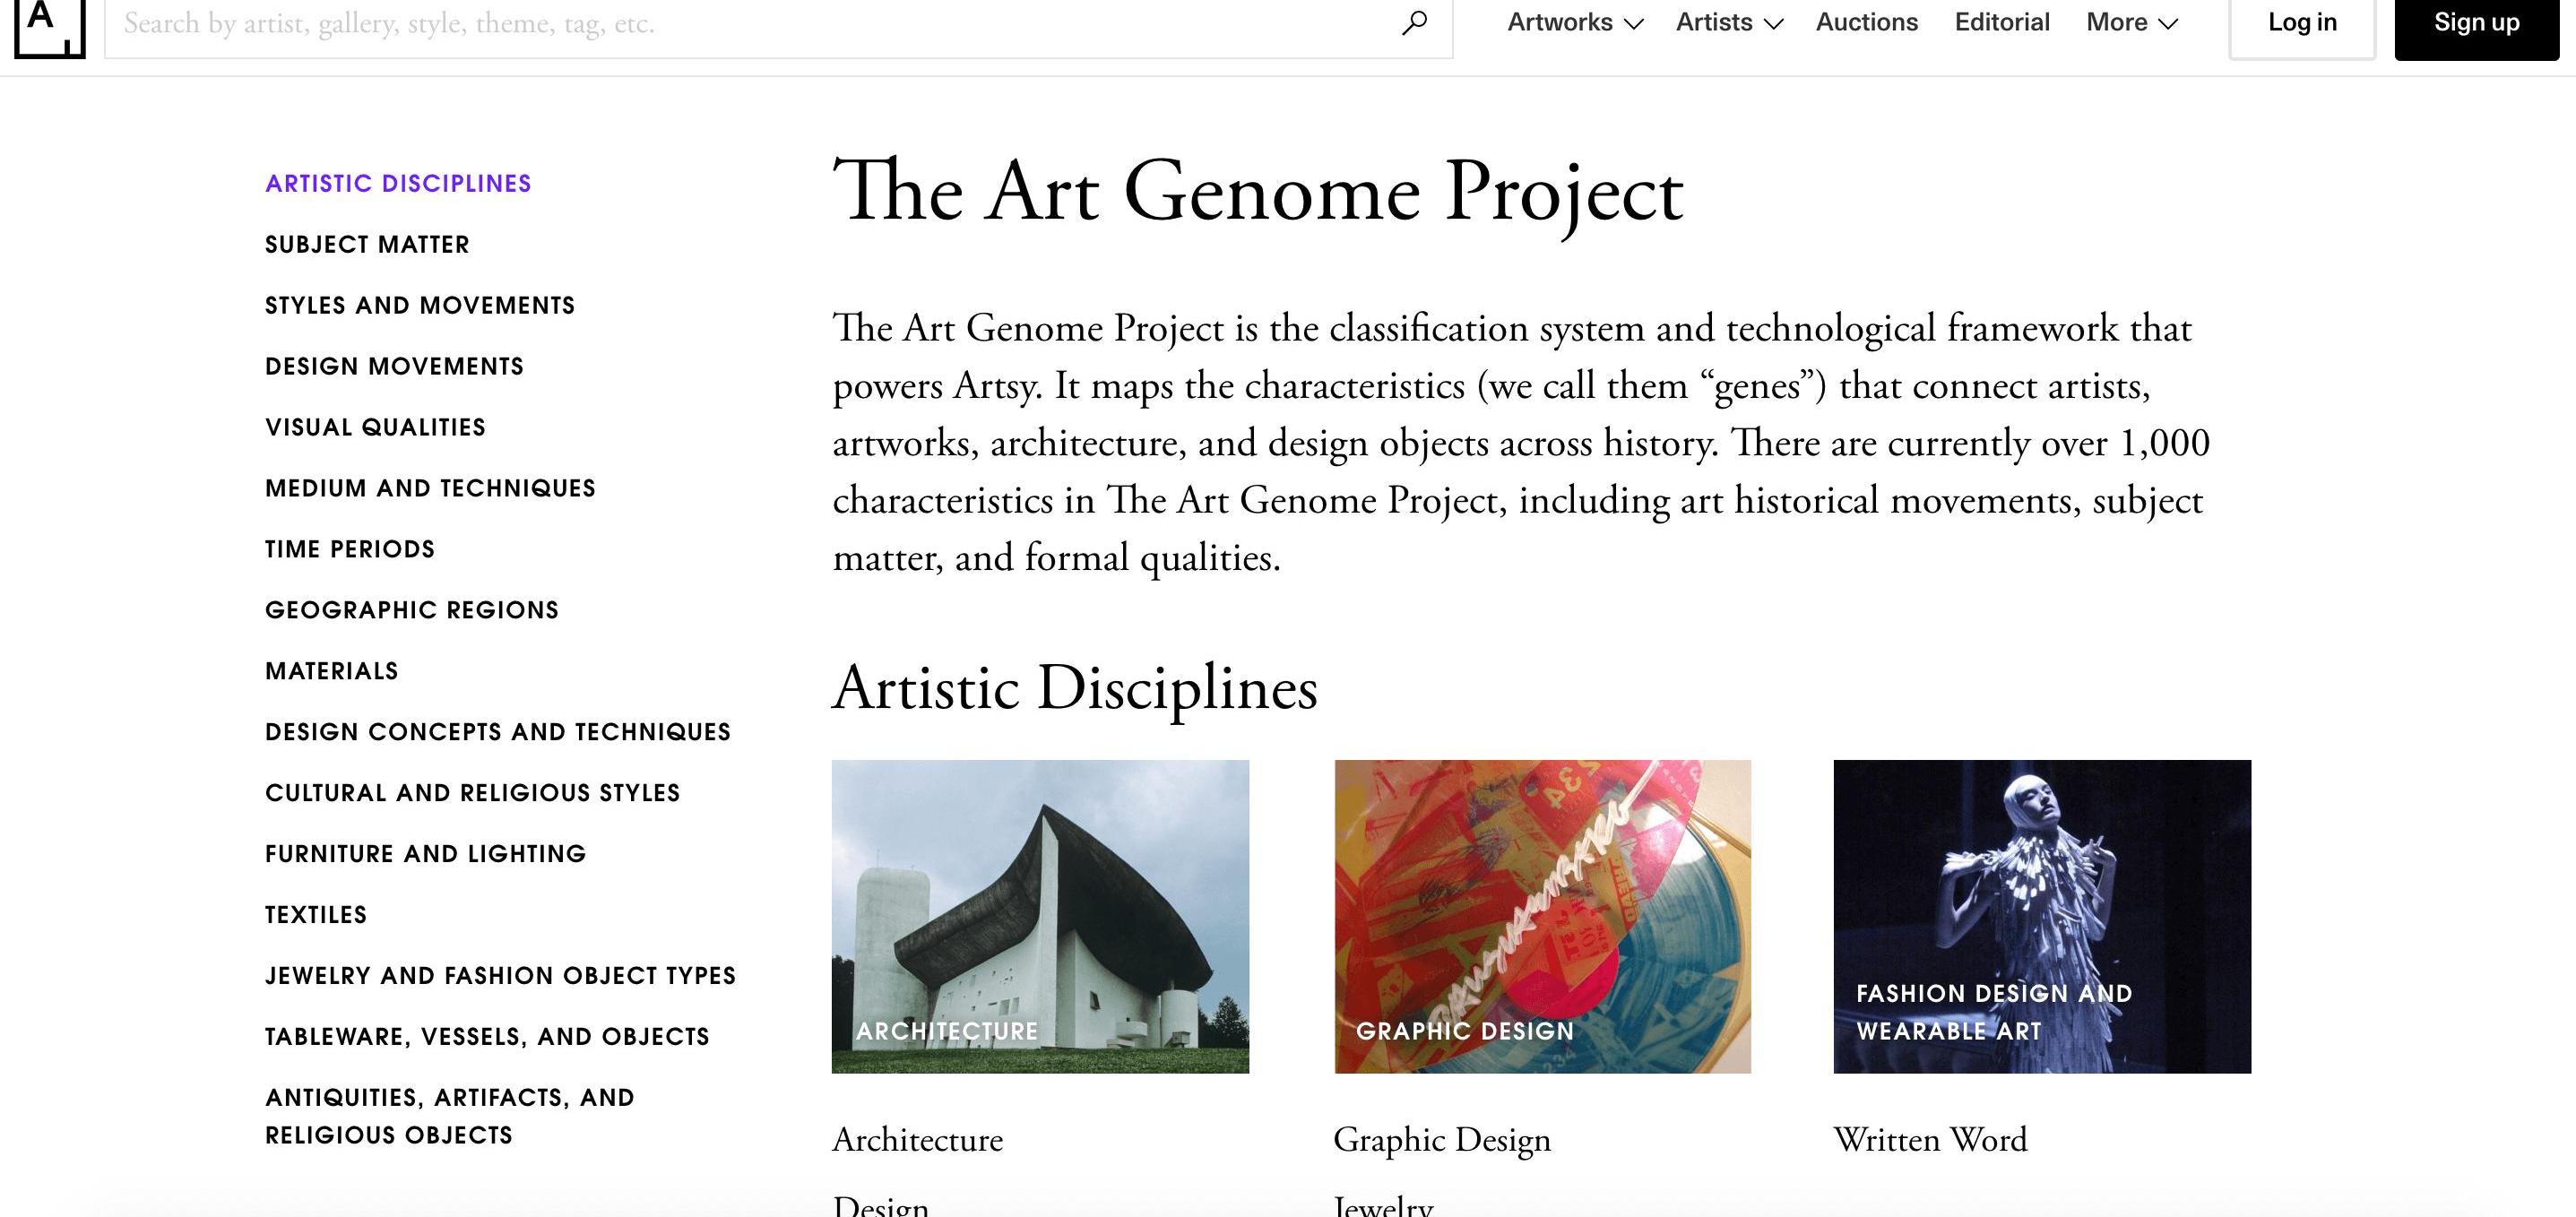
Task: Open the Fashion Design and Wearable Art thumbnail
Action: (x=2042, y=916)
